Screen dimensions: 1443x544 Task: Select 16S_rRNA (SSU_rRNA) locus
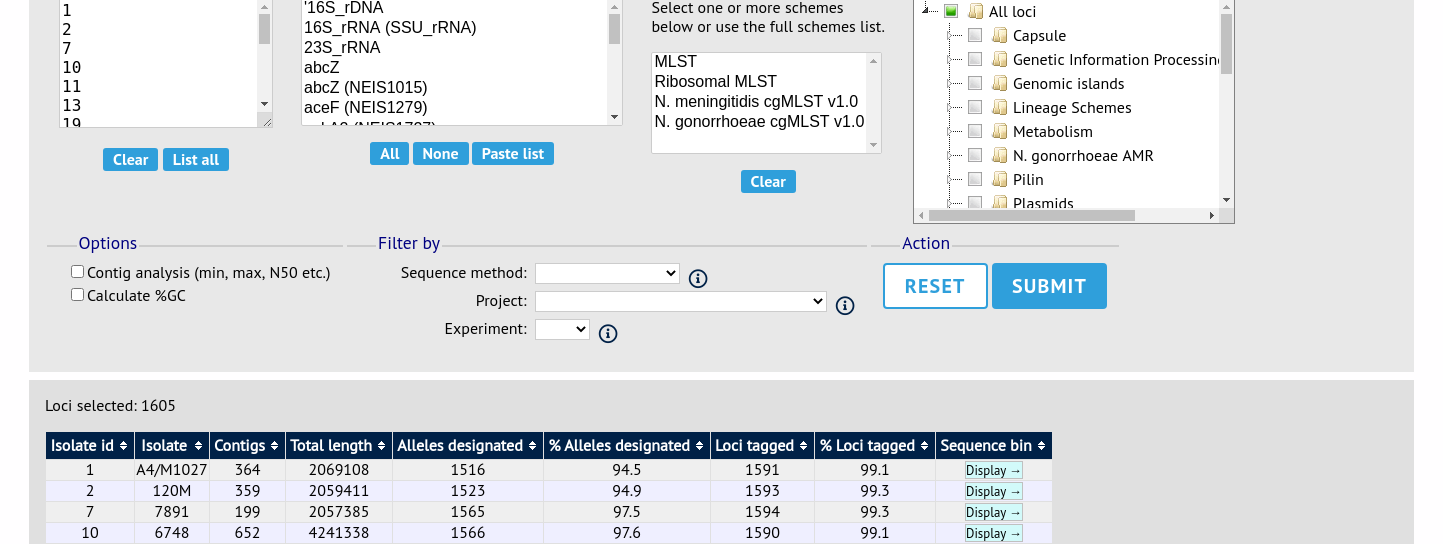[454, 28]
